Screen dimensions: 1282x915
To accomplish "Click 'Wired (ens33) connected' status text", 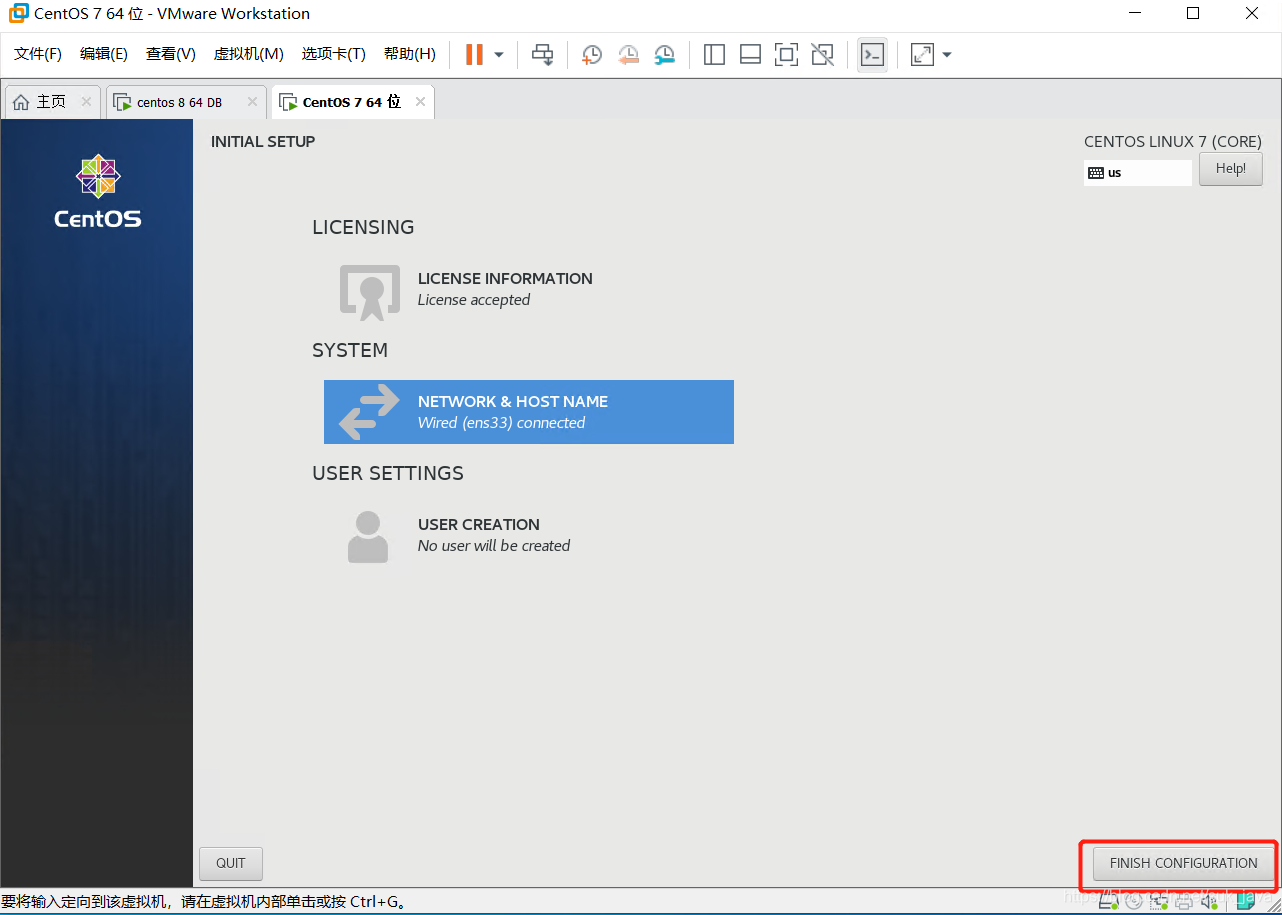I will point(501,423).
